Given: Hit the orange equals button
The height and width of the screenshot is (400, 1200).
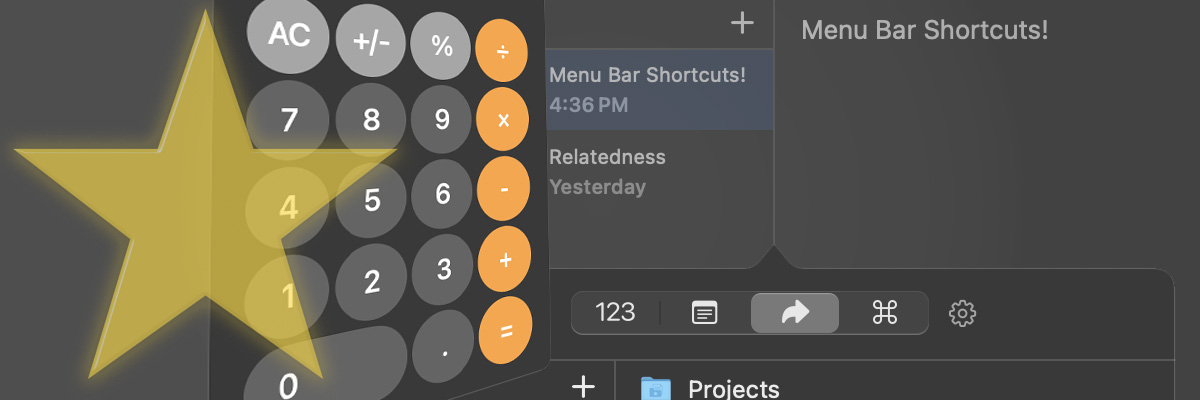Looking at the screenshot, I should point(506,331).
